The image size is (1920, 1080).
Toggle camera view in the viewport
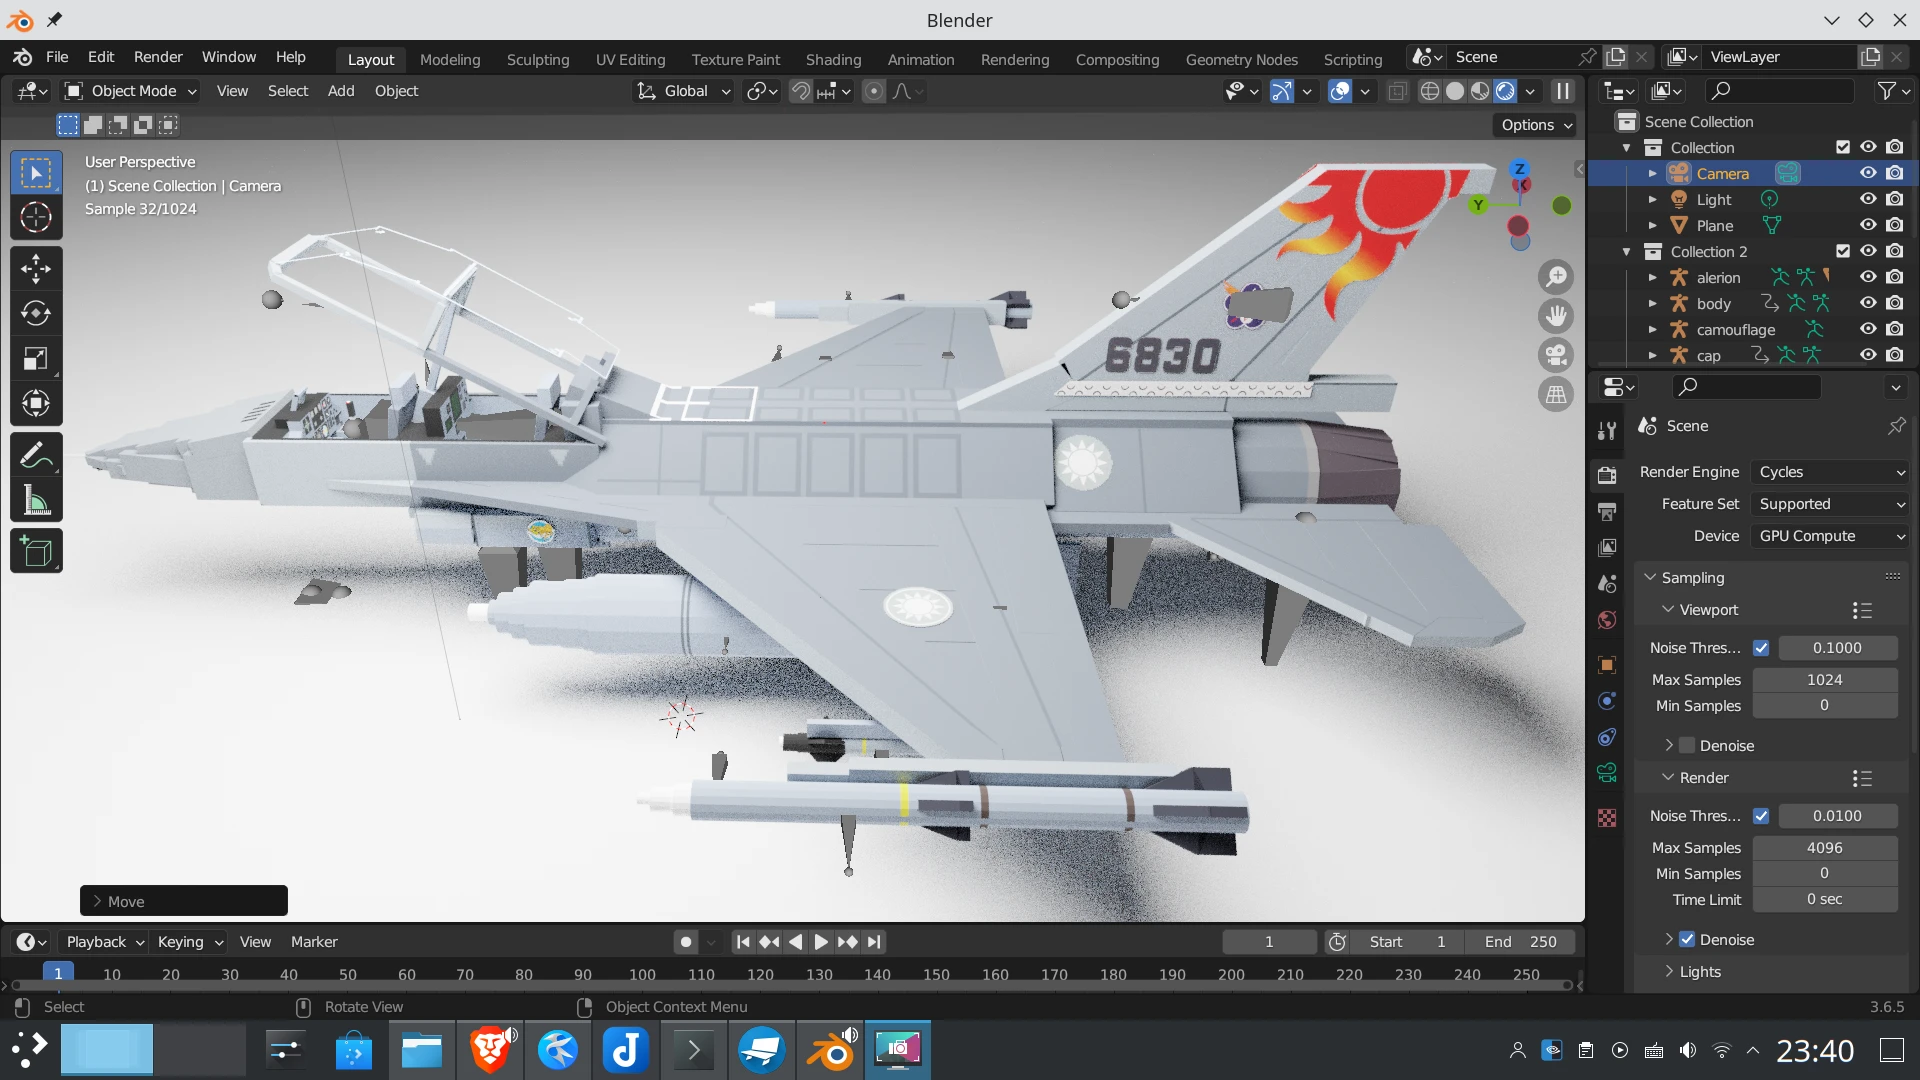(x=1556, y=355)
